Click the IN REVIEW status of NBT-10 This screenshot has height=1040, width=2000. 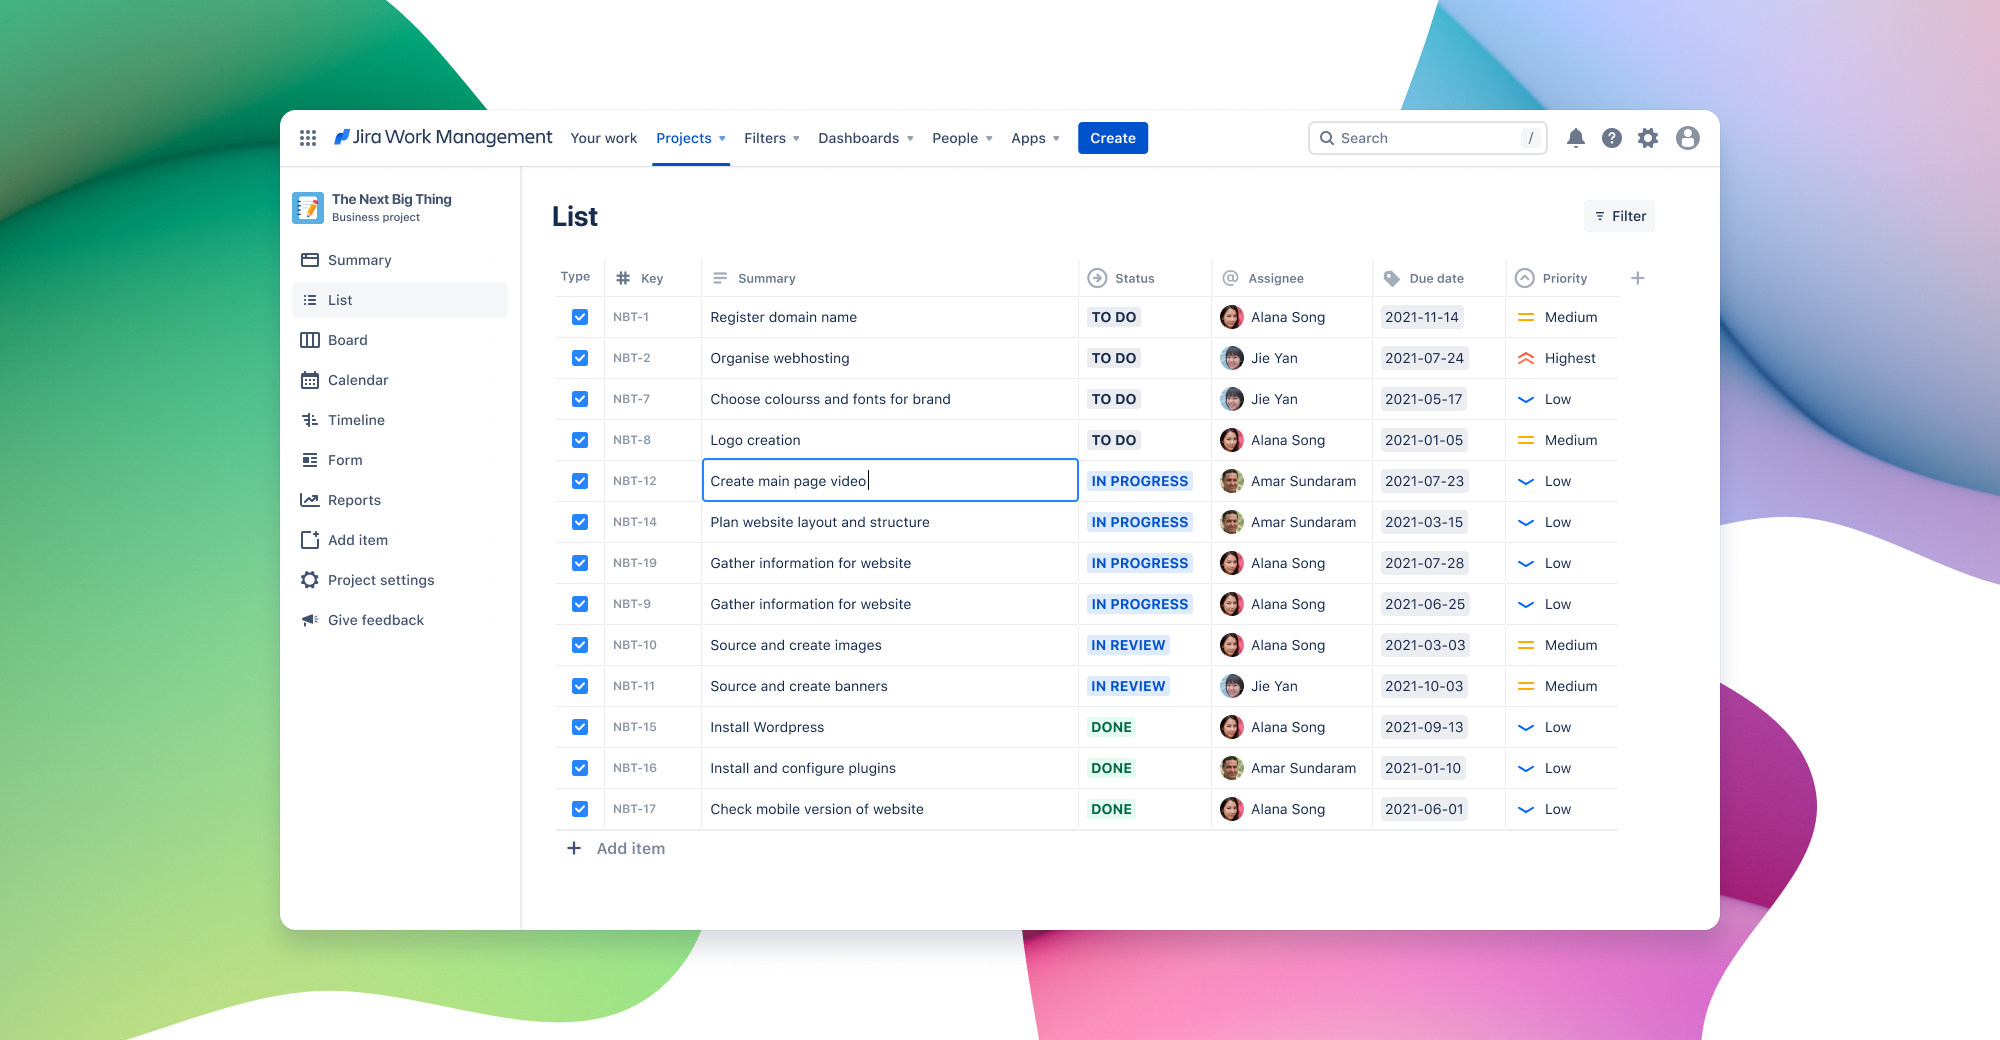pyautogui.click(x=1128, y=645)
